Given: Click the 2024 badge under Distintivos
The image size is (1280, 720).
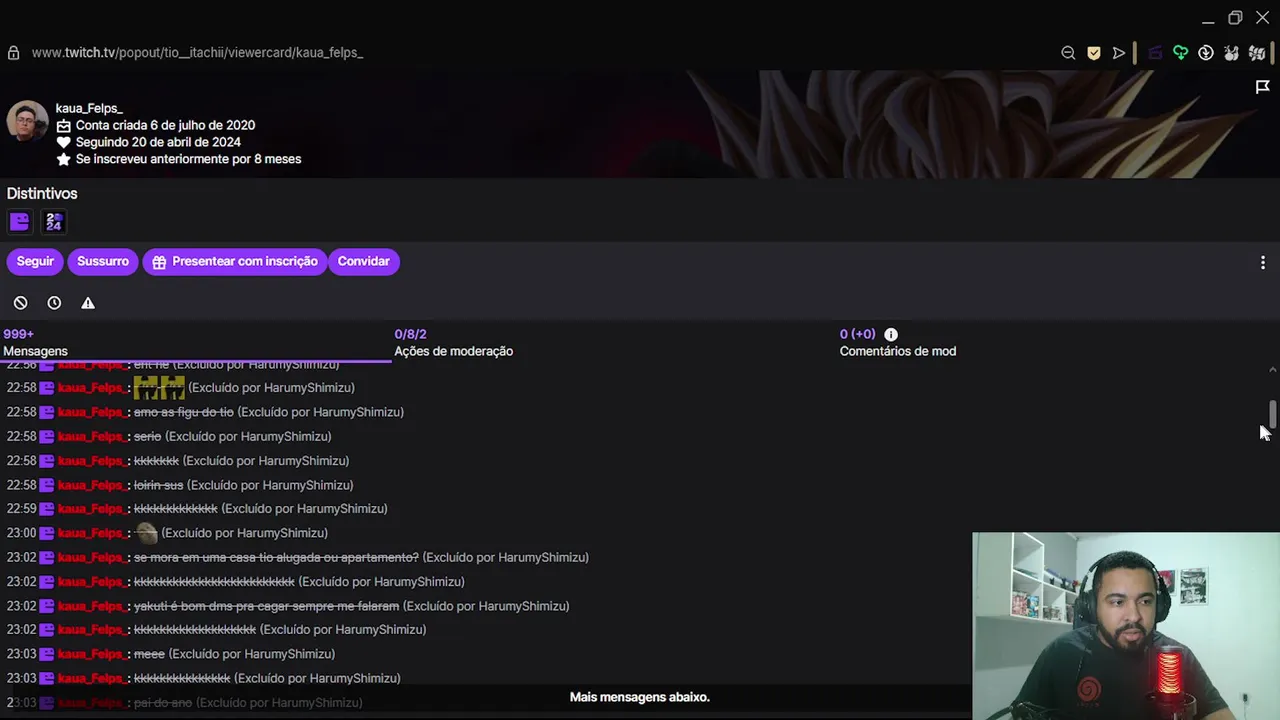Looking at the screenshot, I should pyautogui.click(x=54, y=222).
